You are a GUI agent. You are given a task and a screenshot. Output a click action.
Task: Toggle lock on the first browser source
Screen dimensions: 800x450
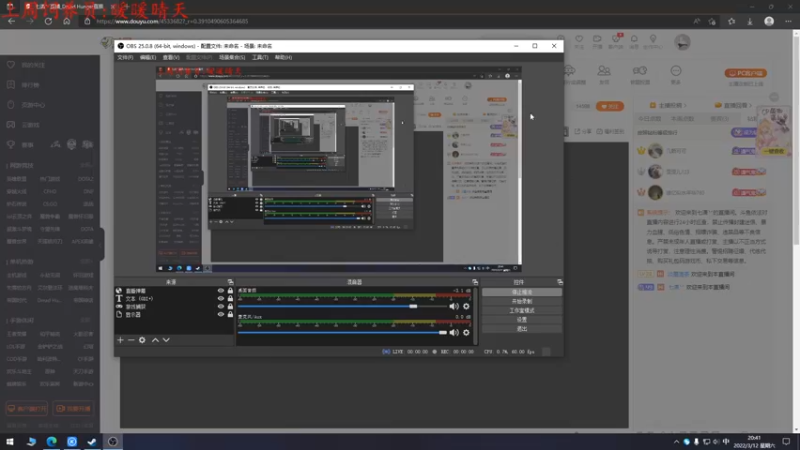click(x=230, y=290)
